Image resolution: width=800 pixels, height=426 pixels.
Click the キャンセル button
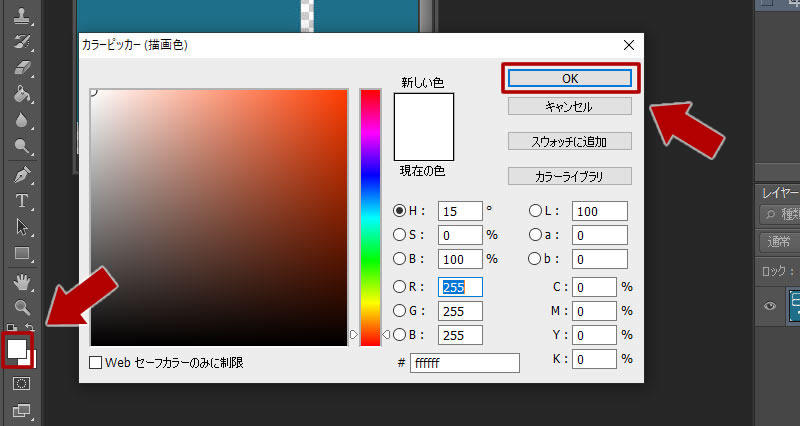[x=570, y=107]
